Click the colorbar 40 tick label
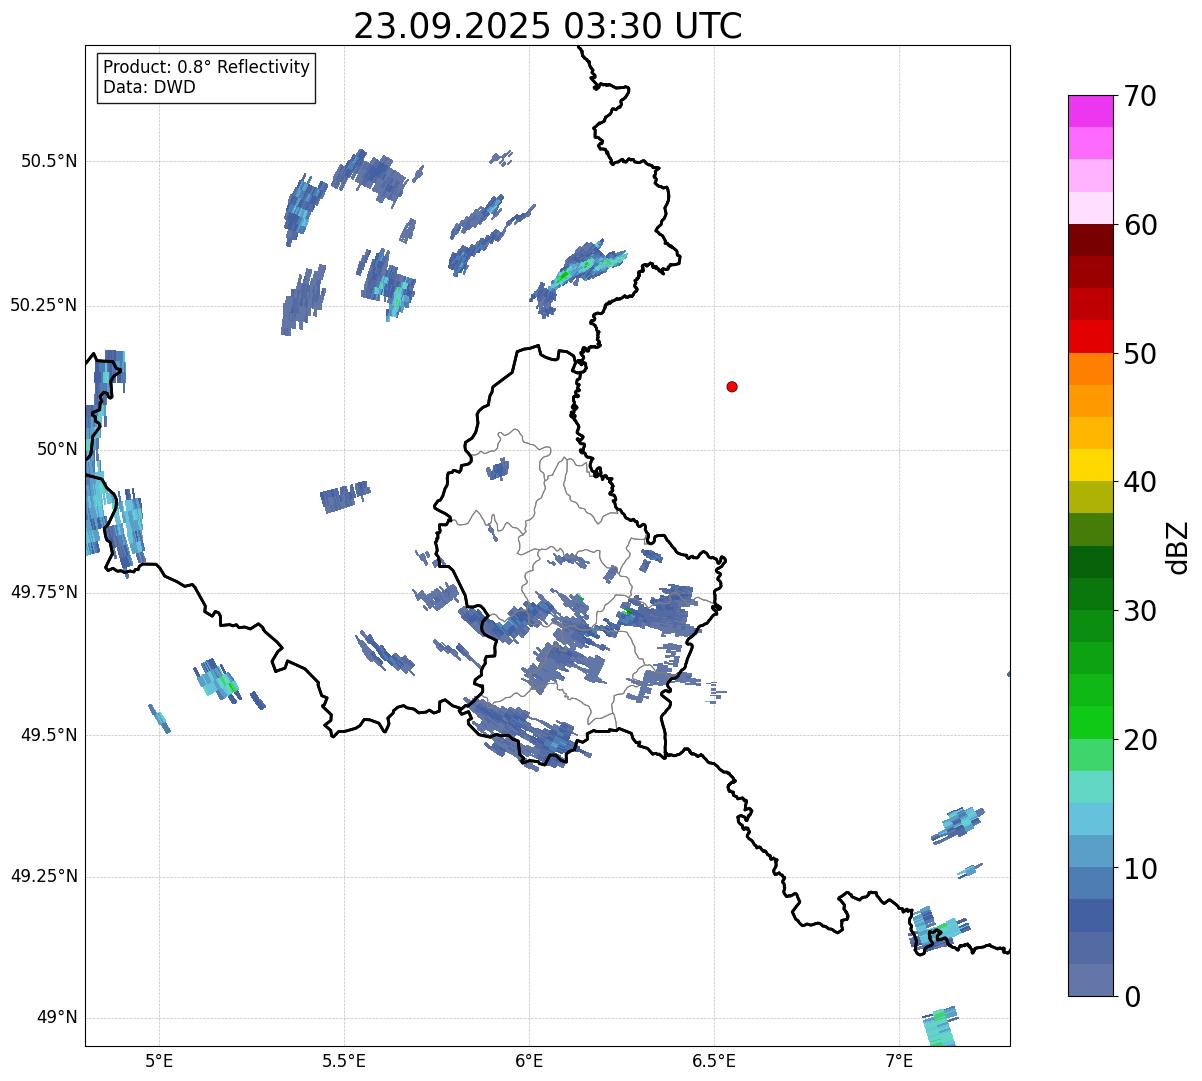 click(x=1141, y=482)
